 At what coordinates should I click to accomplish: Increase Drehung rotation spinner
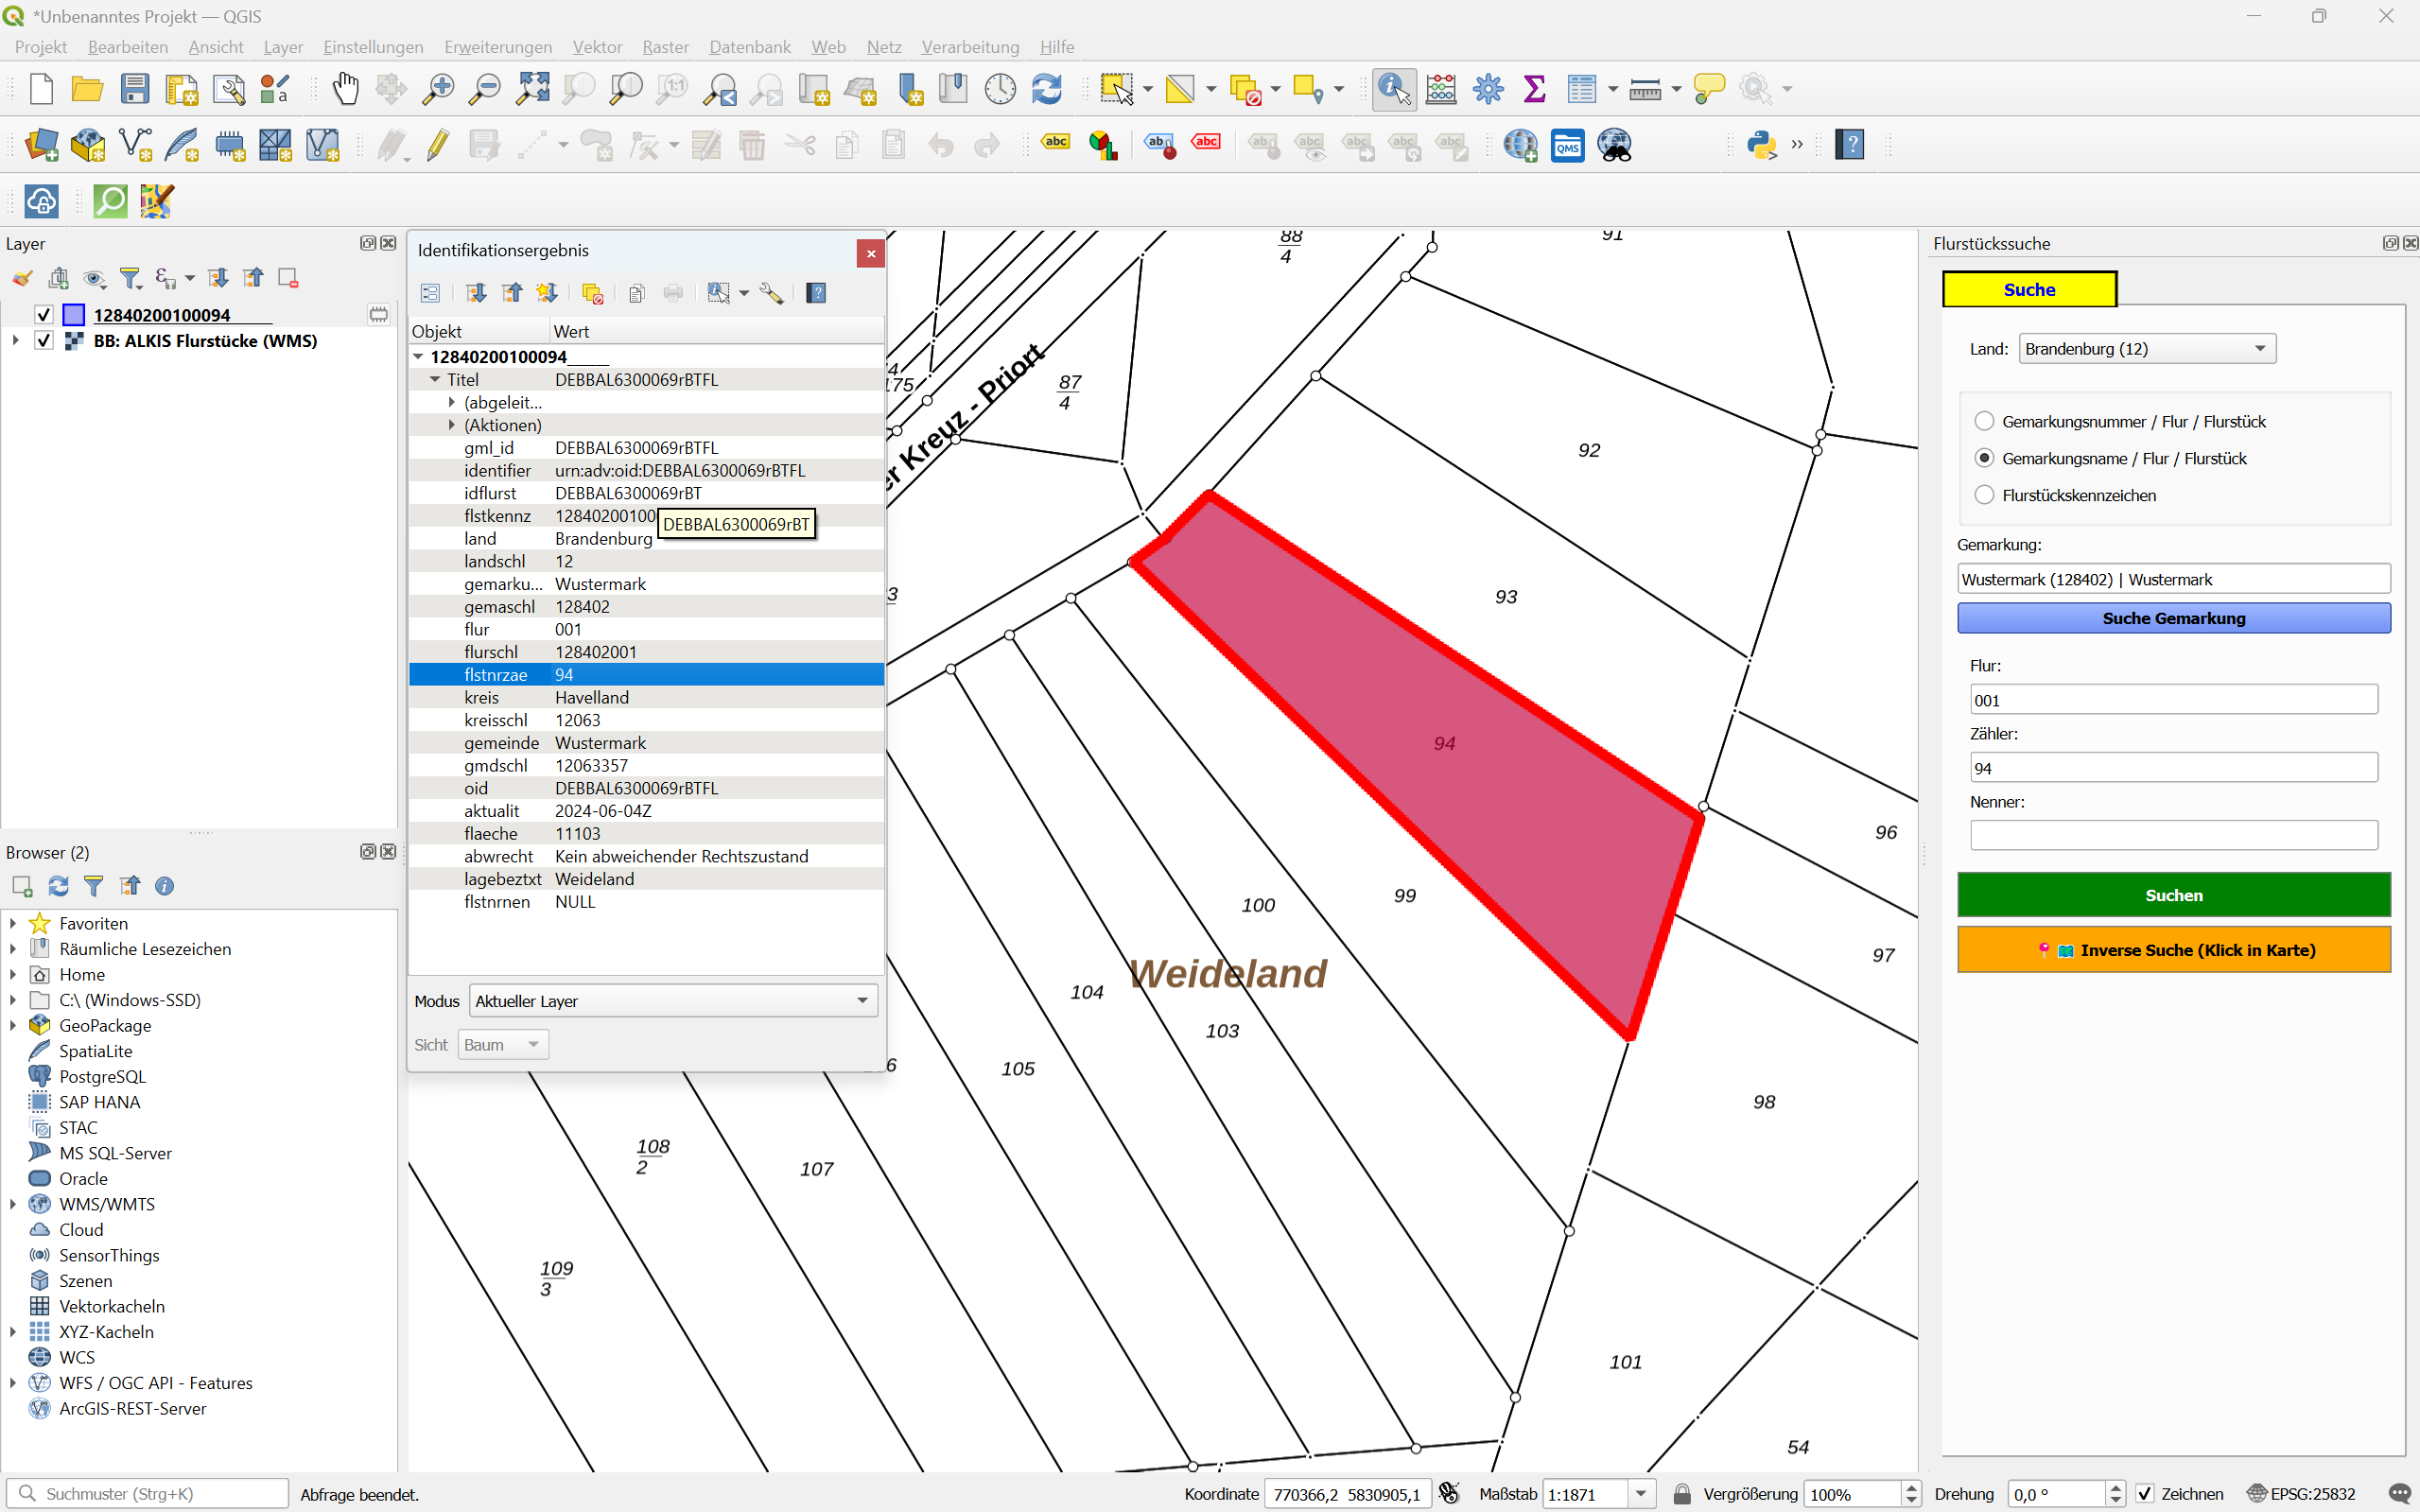click(2116, 1488)
